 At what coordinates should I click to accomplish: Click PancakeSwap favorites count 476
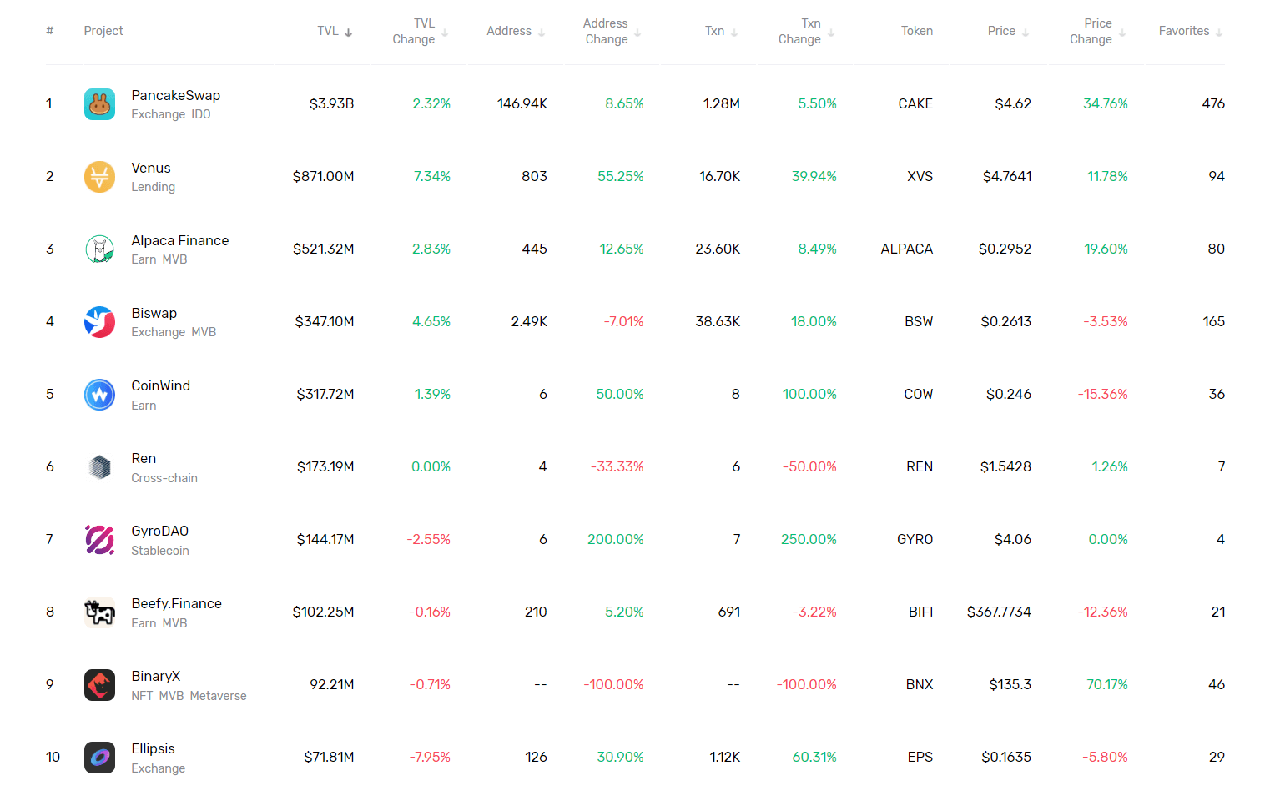point(1213,104)
